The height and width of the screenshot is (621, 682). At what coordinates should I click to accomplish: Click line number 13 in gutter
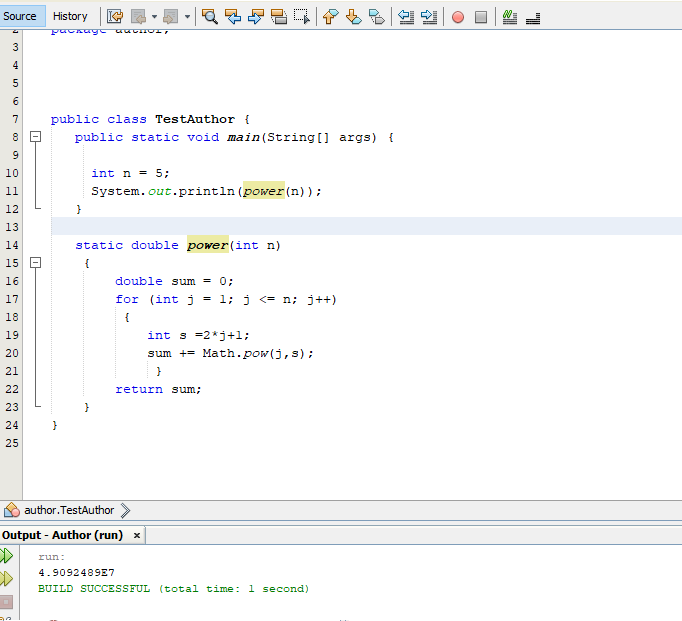(12, 227)
